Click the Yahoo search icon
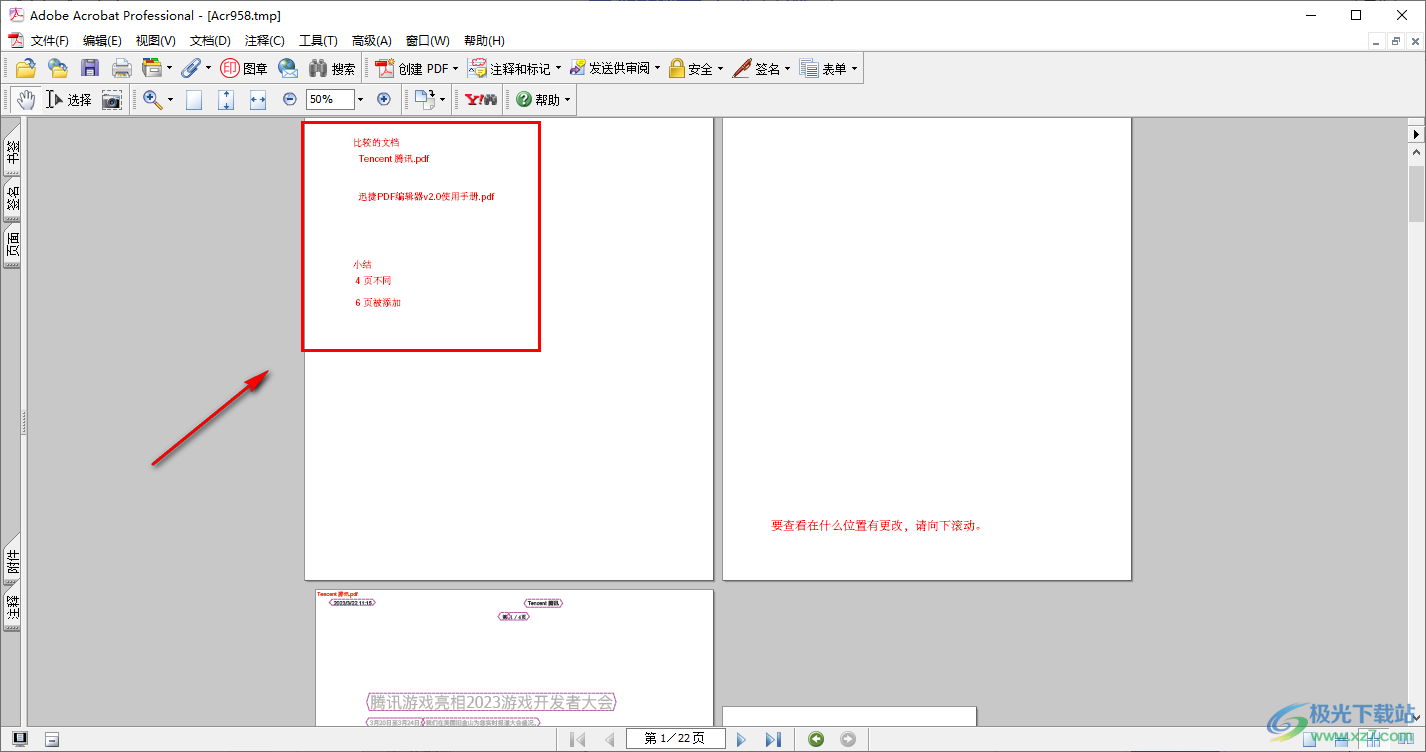 [481, 99]
